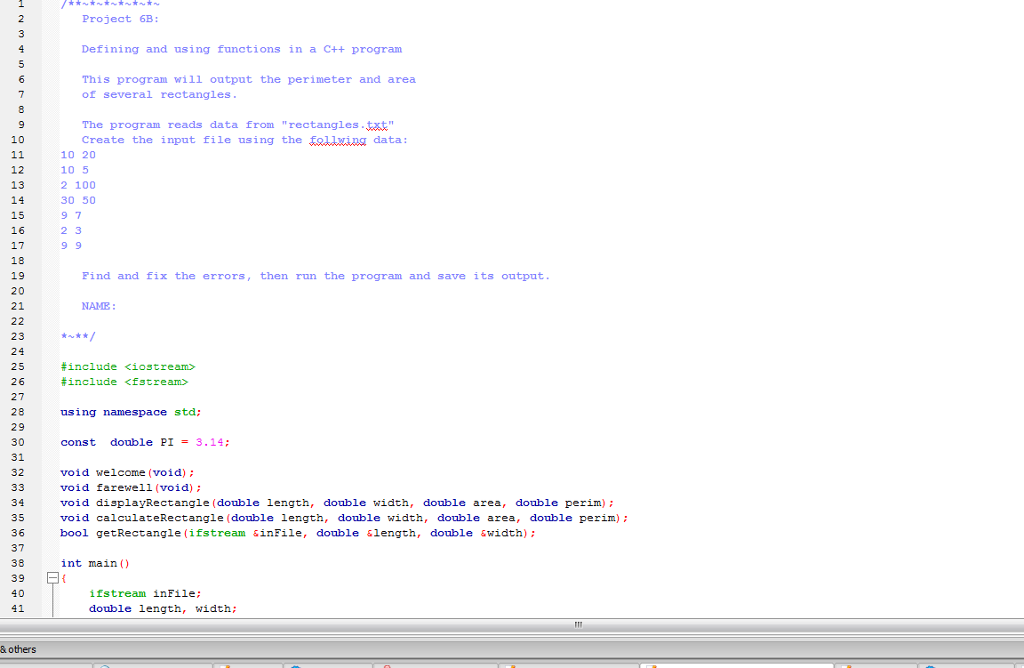Place cursor on 'using namespace std;' line
Viewport: 1024px width, 668px height.
(x=130, y=411)
